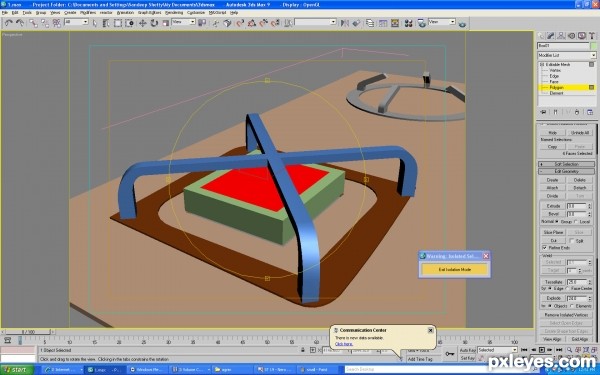Select the Select and Rotate tool

click(x=154, y=23)
